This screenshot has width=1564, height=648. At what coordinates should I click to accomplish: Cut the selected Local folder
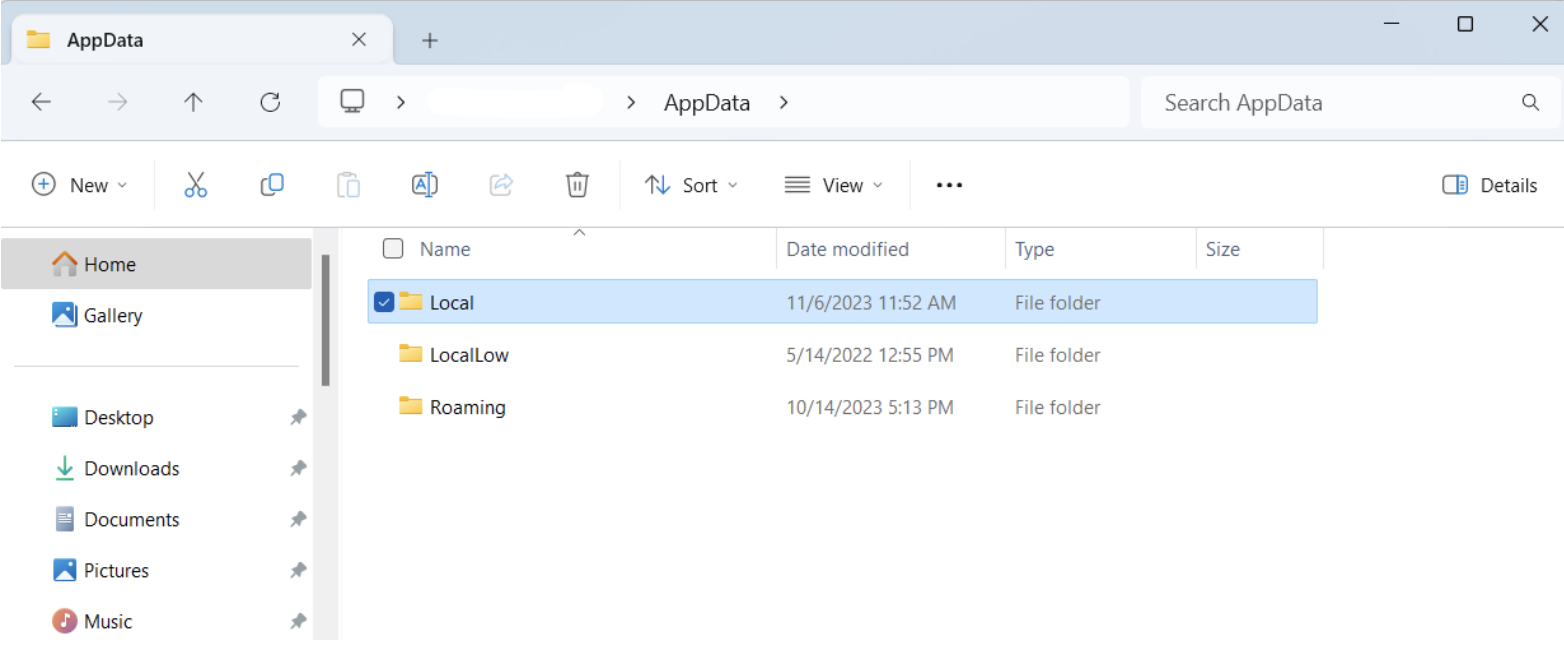[196, 184]
